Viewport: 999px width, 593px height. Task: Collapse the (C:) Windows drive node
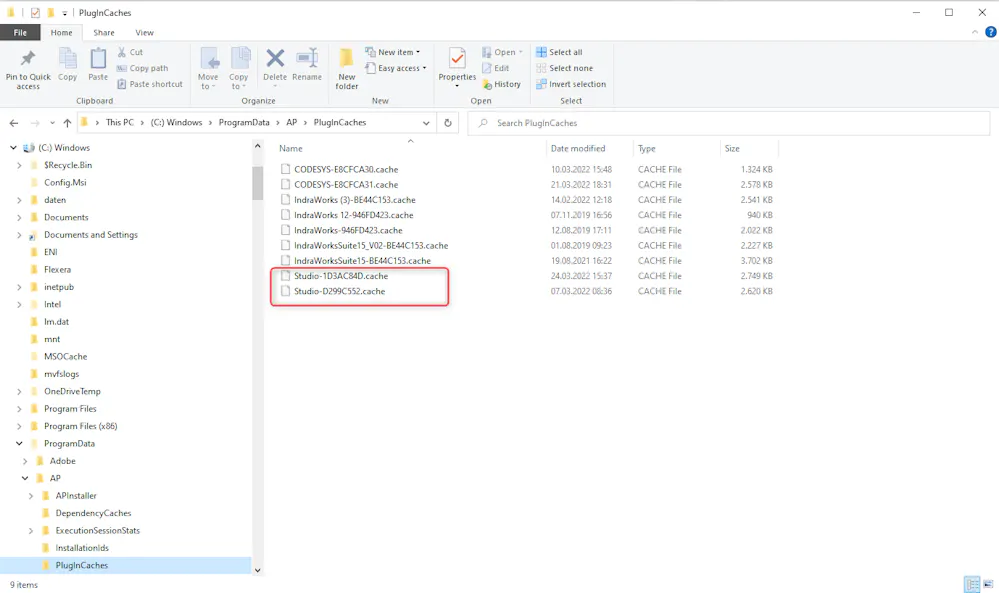pos(13,148)
